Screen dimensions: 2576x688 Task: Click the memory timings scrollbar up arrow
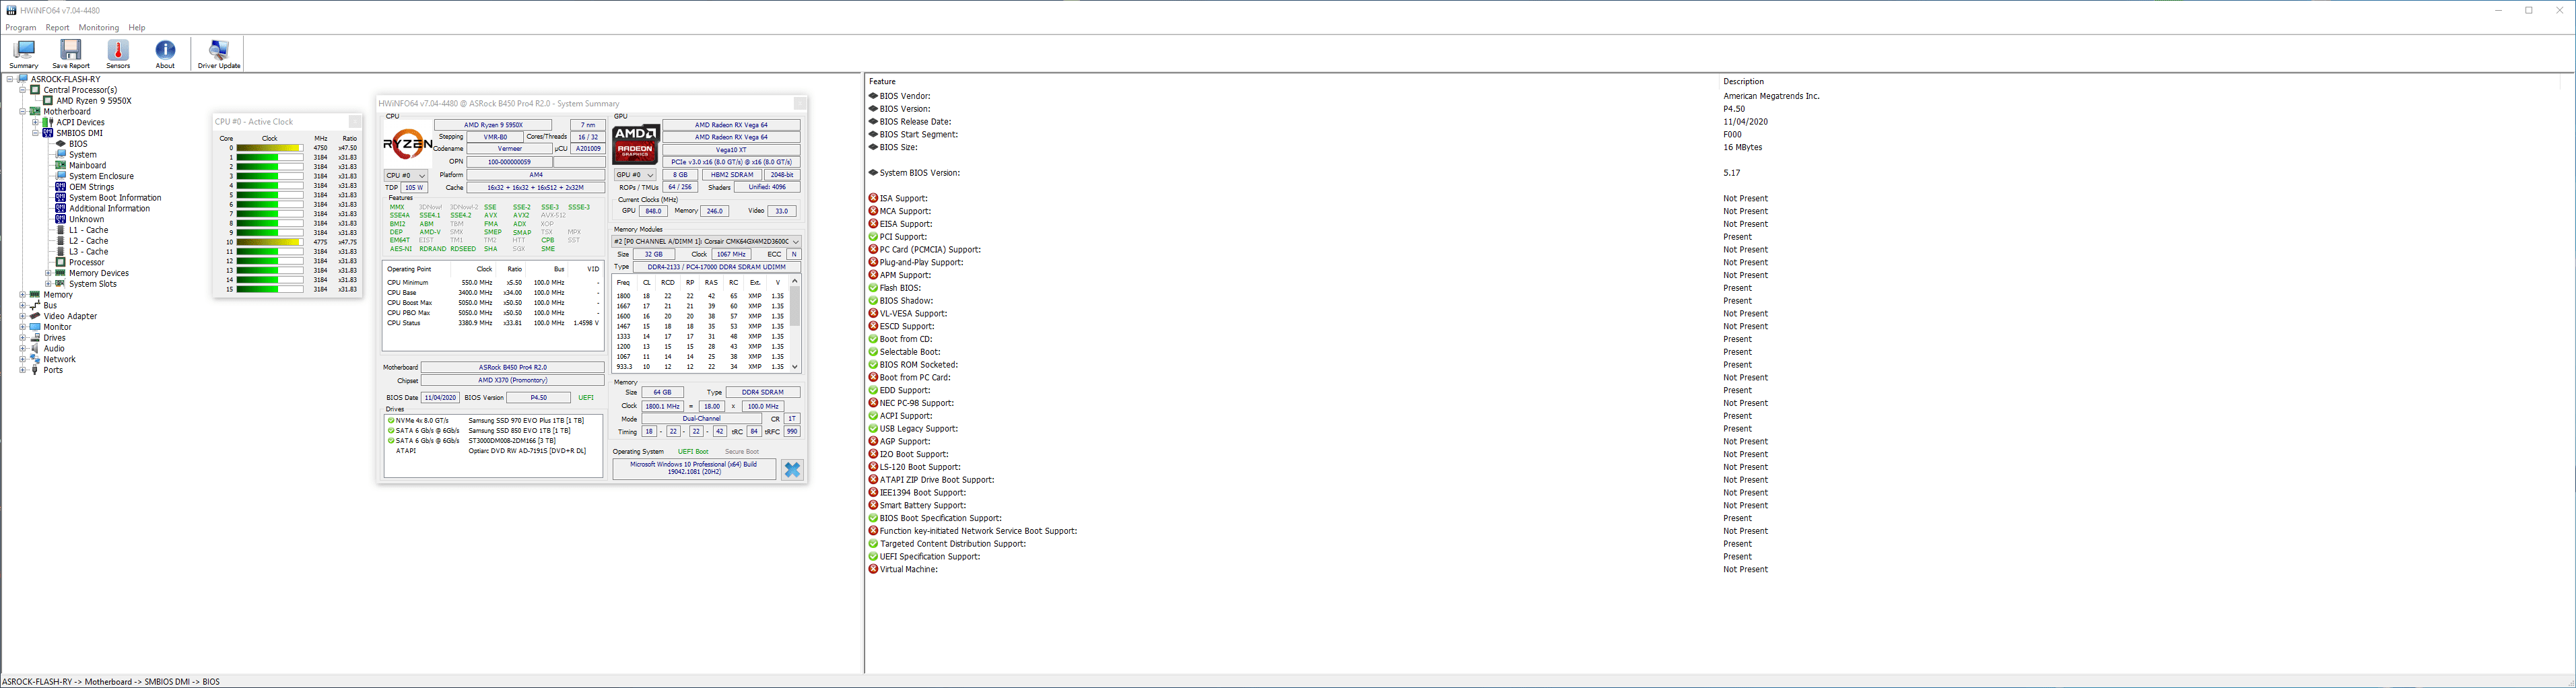click(795, 281)
